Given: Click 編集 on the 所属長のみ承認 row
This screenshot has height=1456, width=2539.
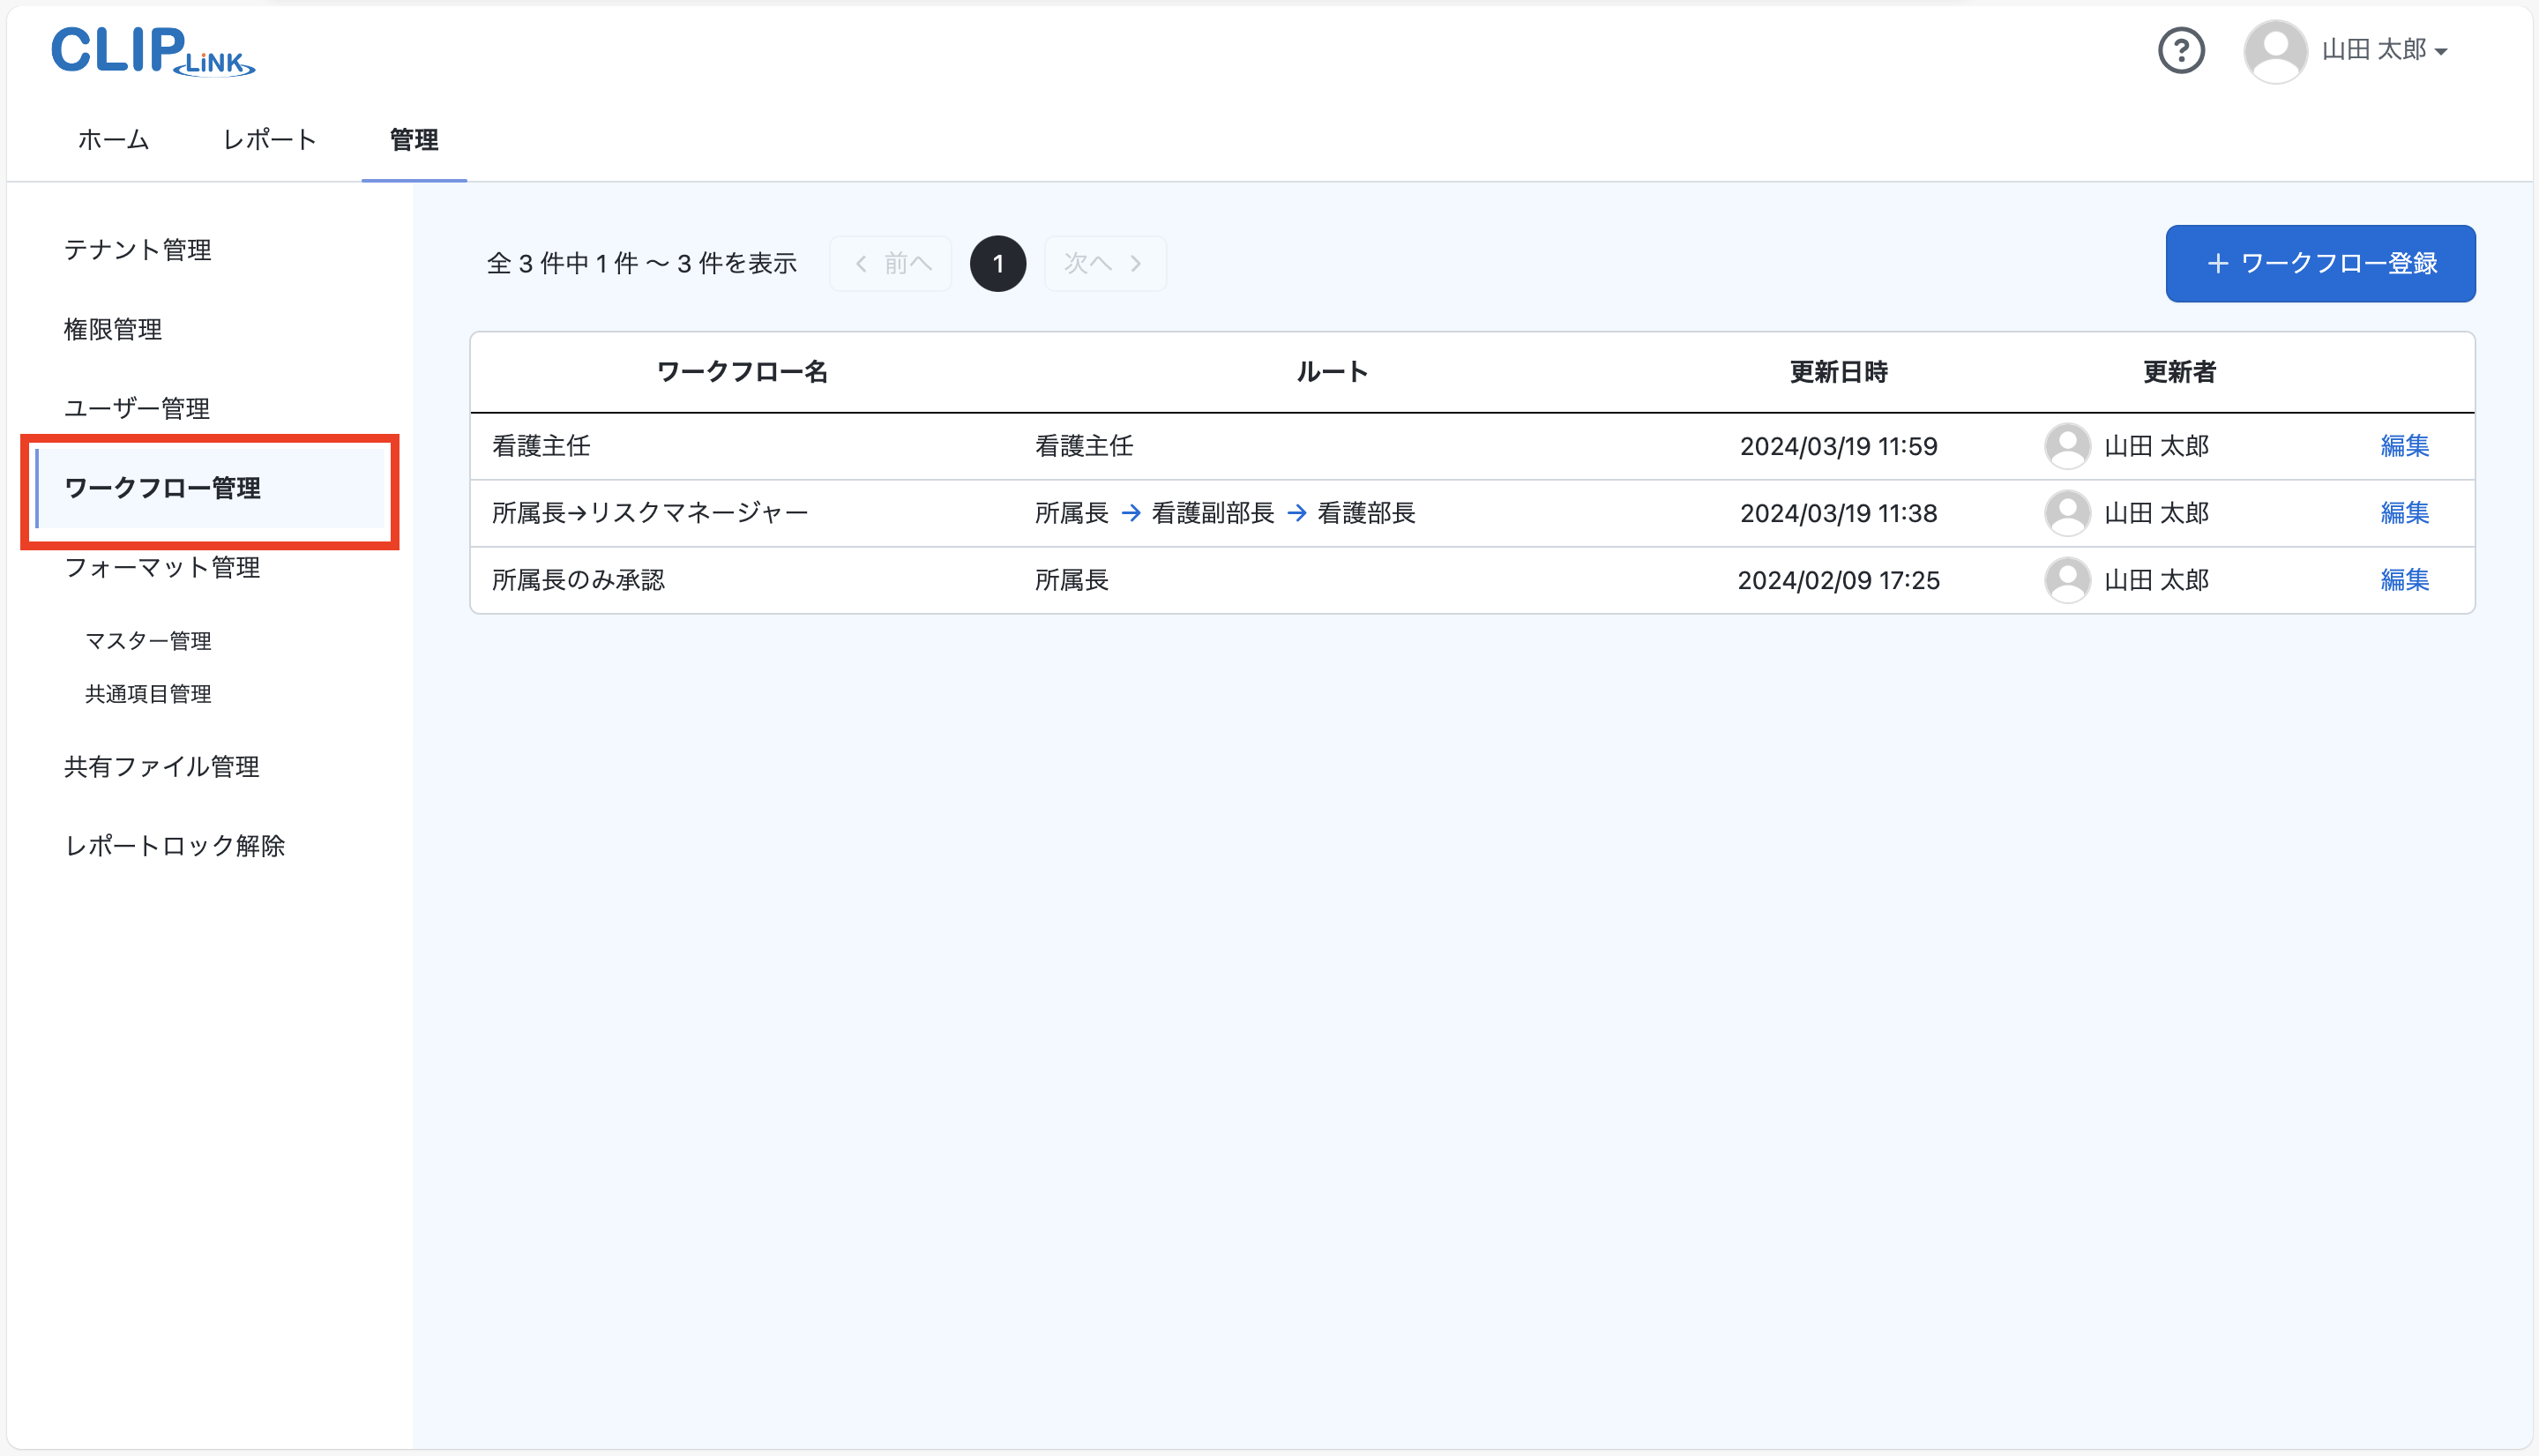Looking at the screenshot, I should pyautogui.click(x=2404, y=580).
